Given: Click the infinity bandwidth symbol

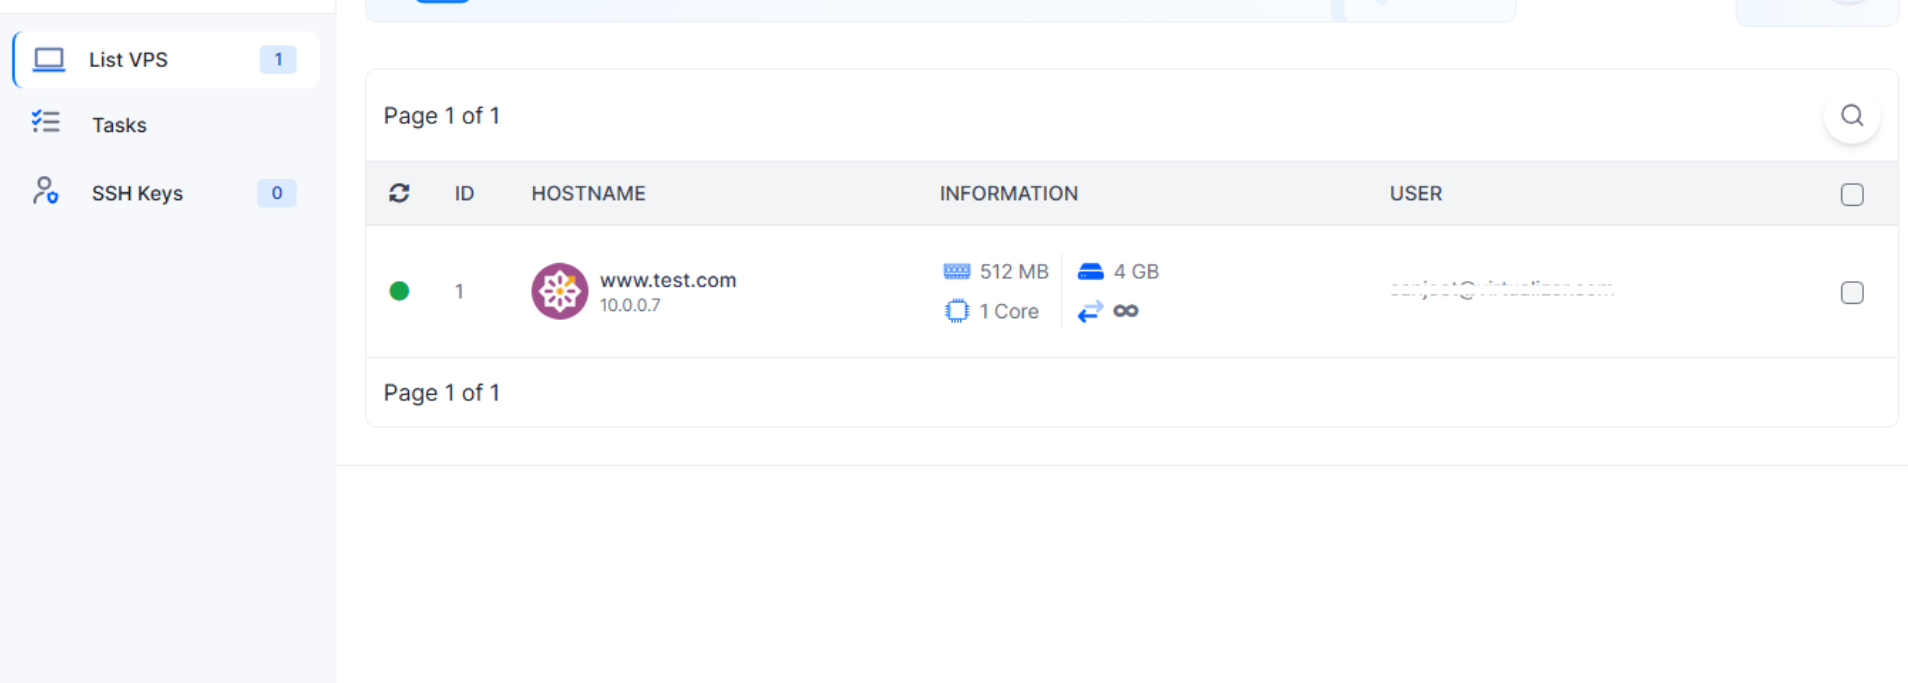Looking at the screenshot, I should click(1126, 311).
